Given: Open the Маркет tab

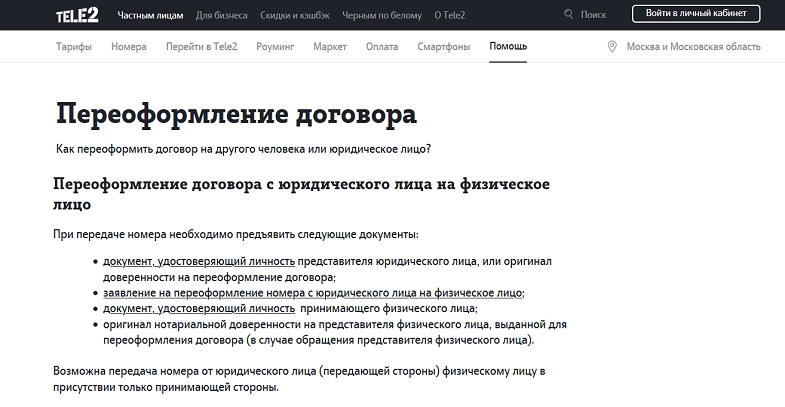Looking at the screenshot, I should 330,47.
